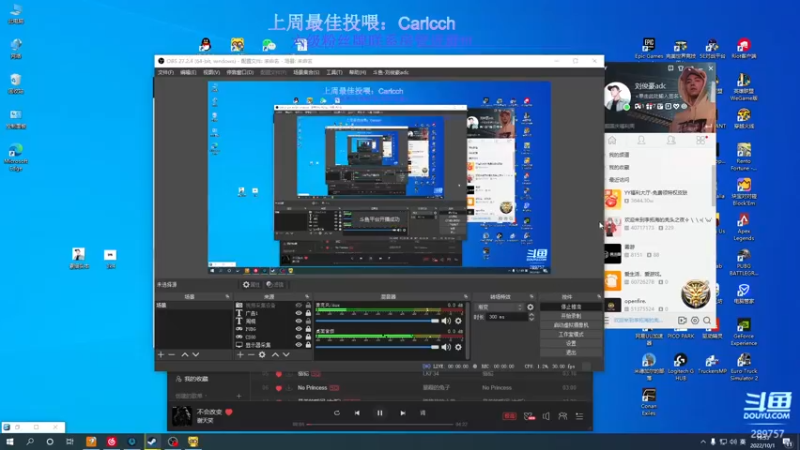Toggle lock on 广告1 source
Viewport: 800px width, 450px height.
point(308,313)
